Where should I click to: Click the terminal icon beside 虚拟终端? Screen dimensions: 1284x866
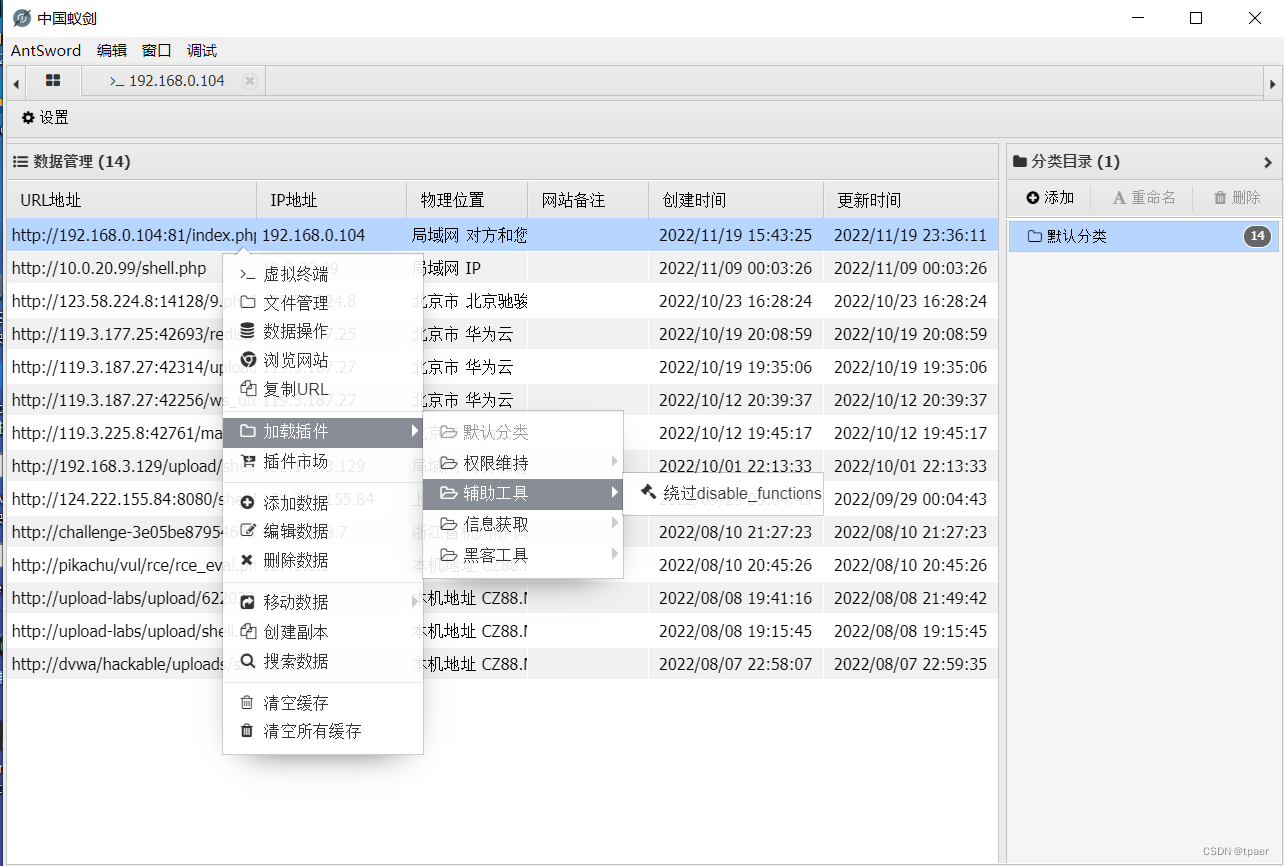click(x=247, y=274)
